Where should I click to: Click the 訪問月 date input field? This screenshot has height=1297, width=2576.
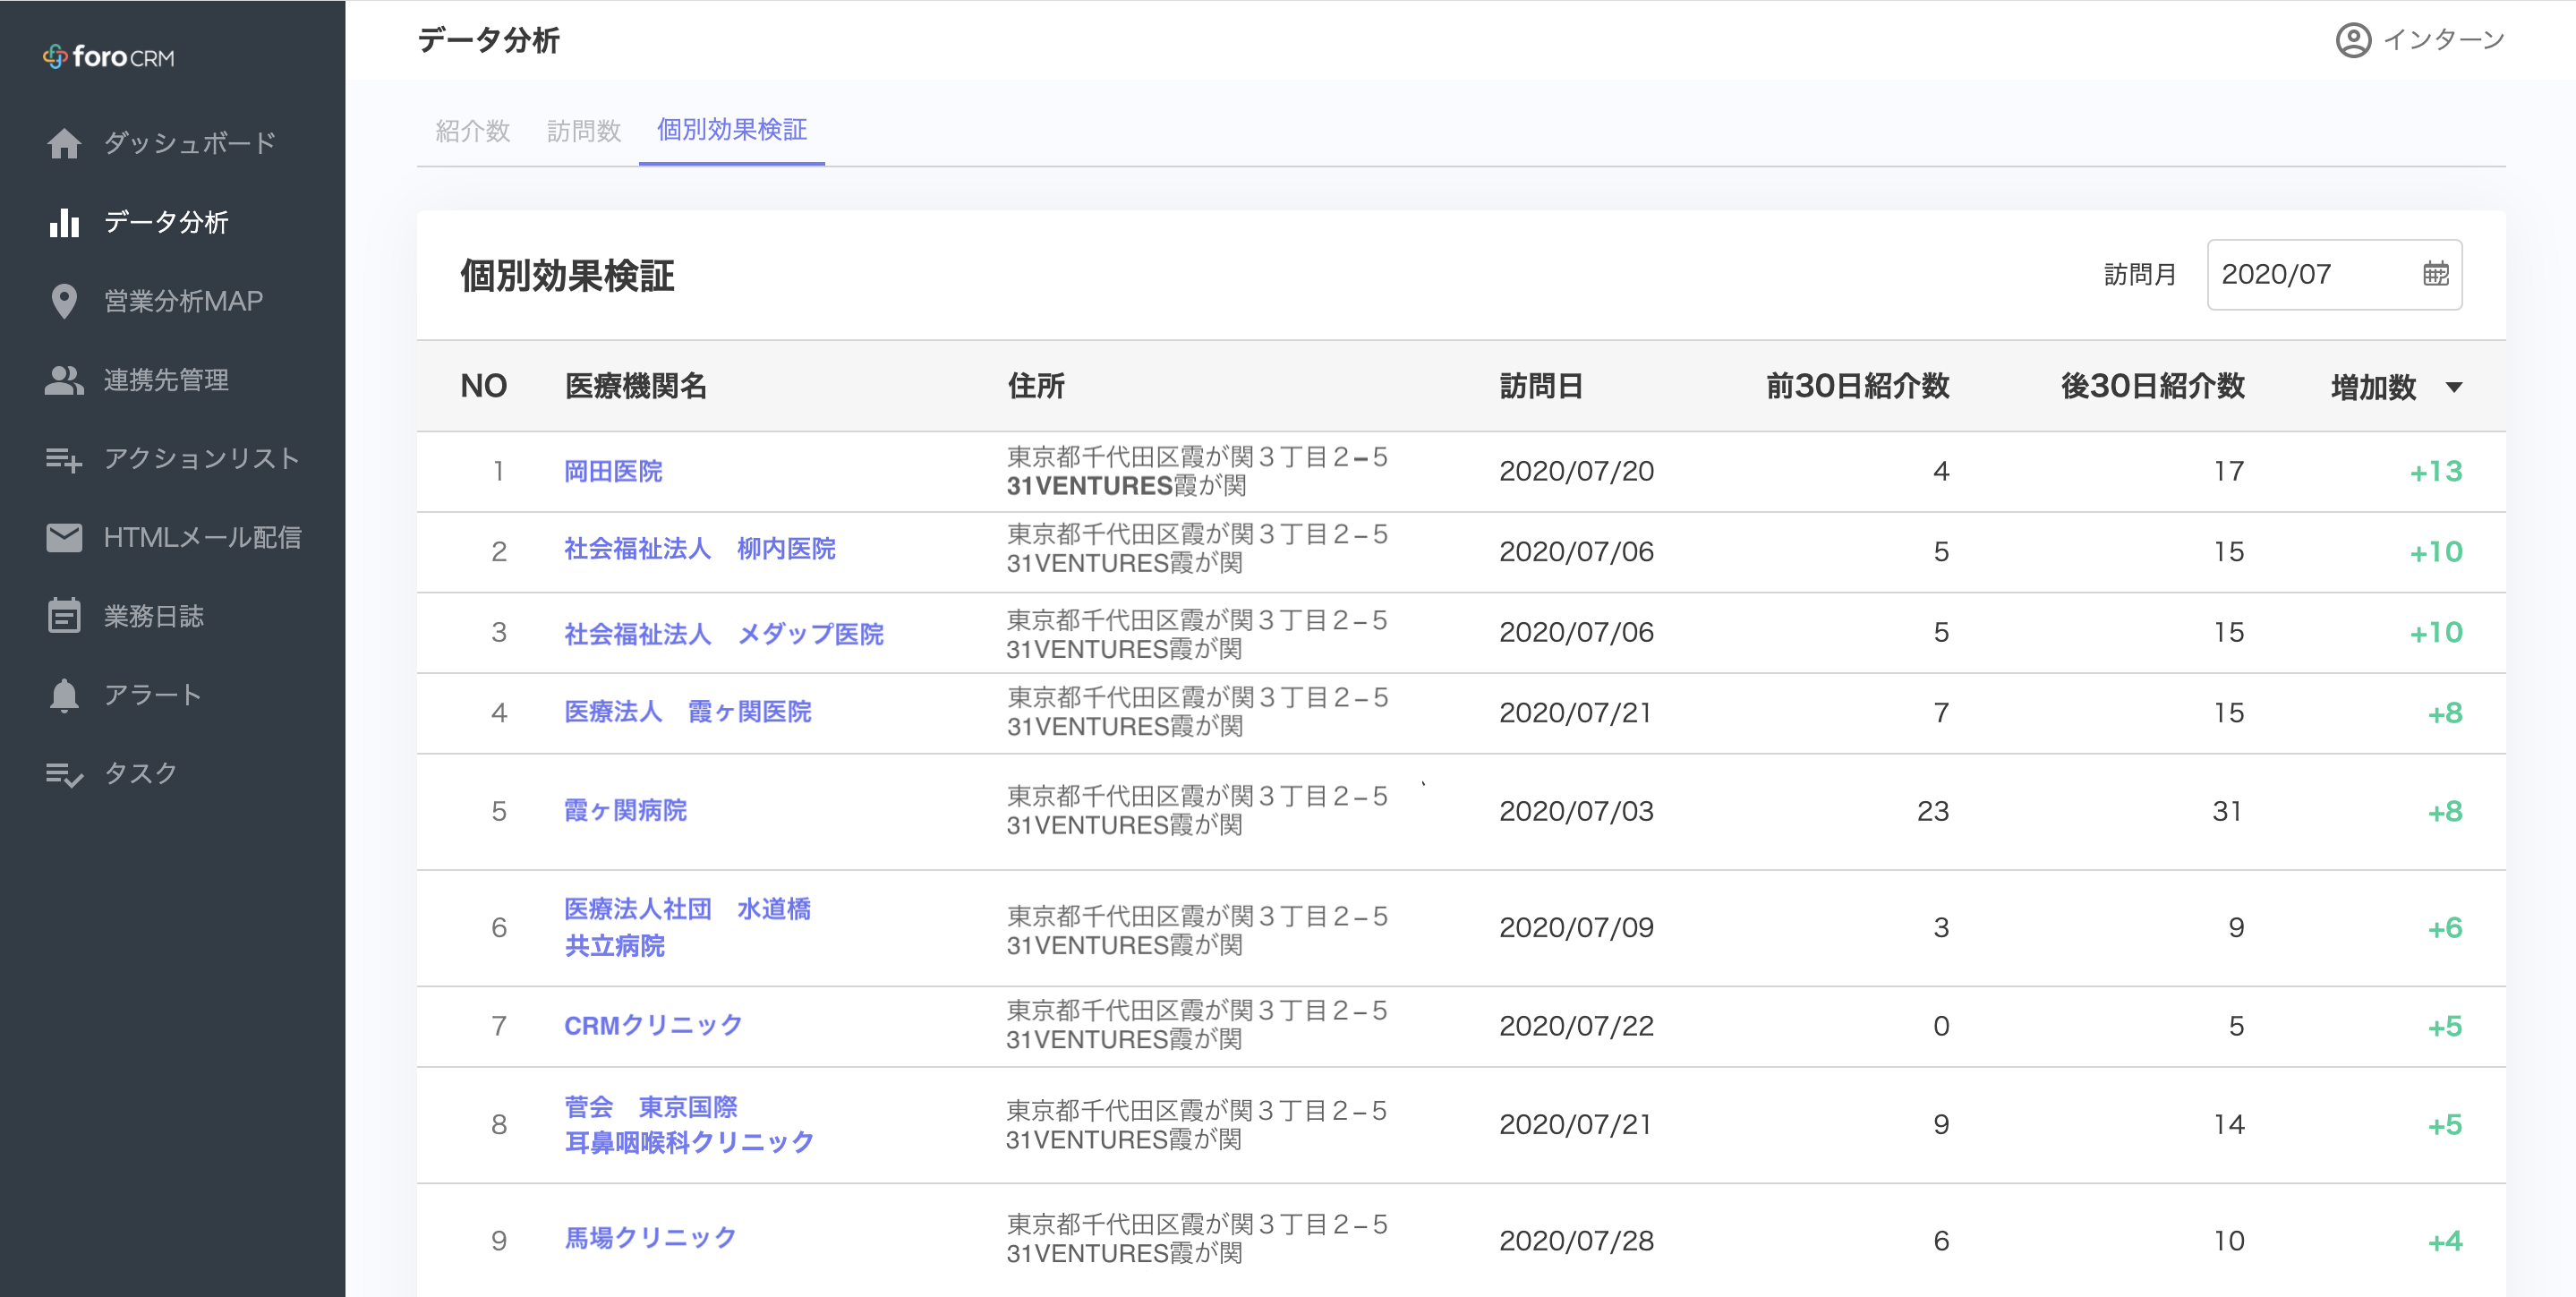(2334, 274)
